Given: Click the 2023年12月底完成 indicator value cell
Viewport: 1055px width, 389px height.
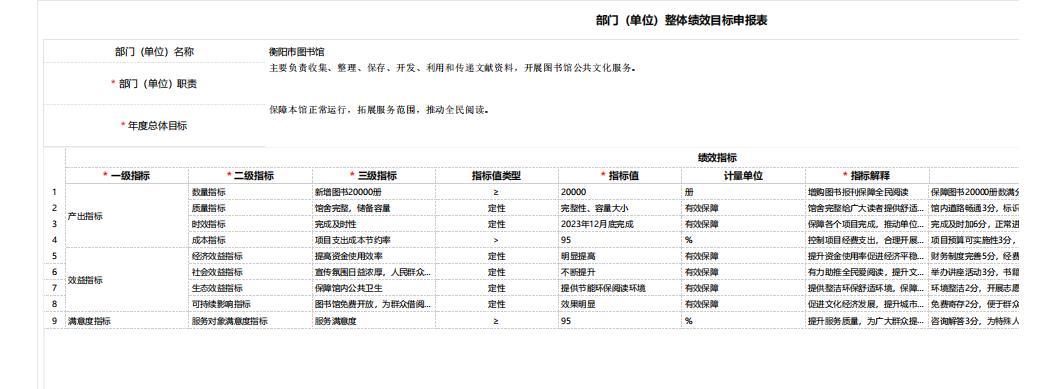Looking at the screenshot, I should pos(620,224).
